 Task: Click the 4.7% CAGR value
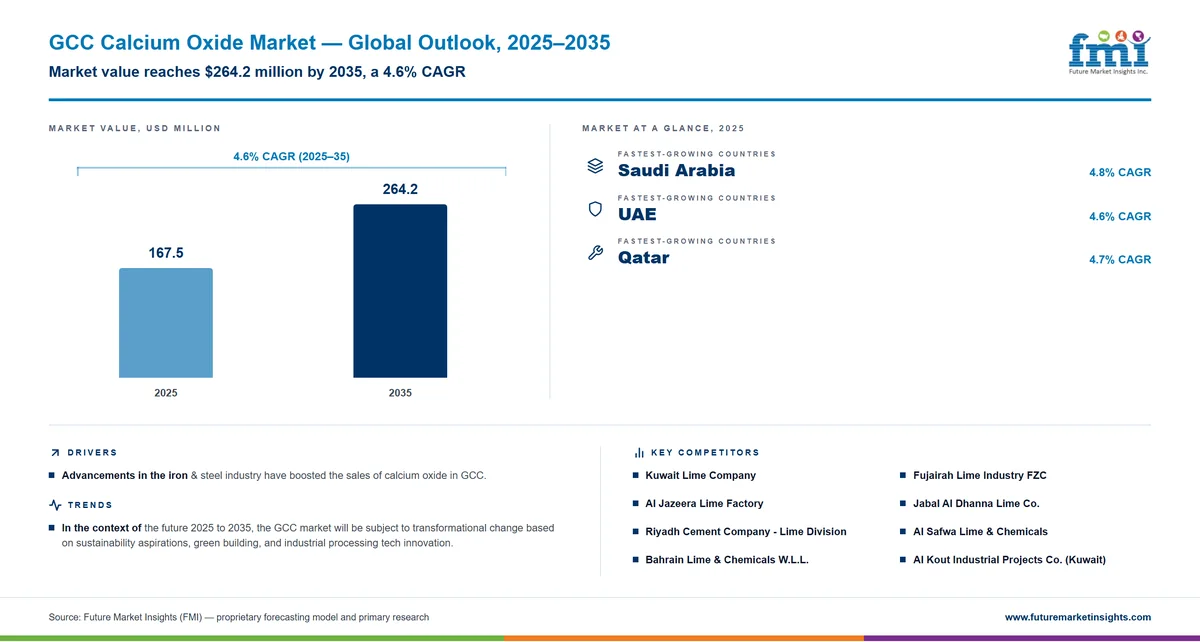(1120, 260)
